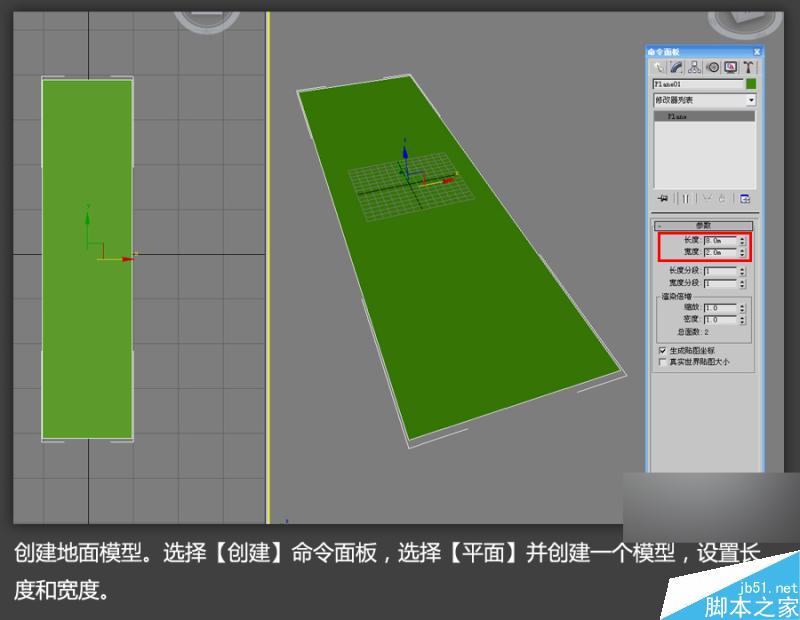800x620 pixels.
Task: Uncheck the 生成贴图坐标 checkbox
Action: click(x=660, y=348)
